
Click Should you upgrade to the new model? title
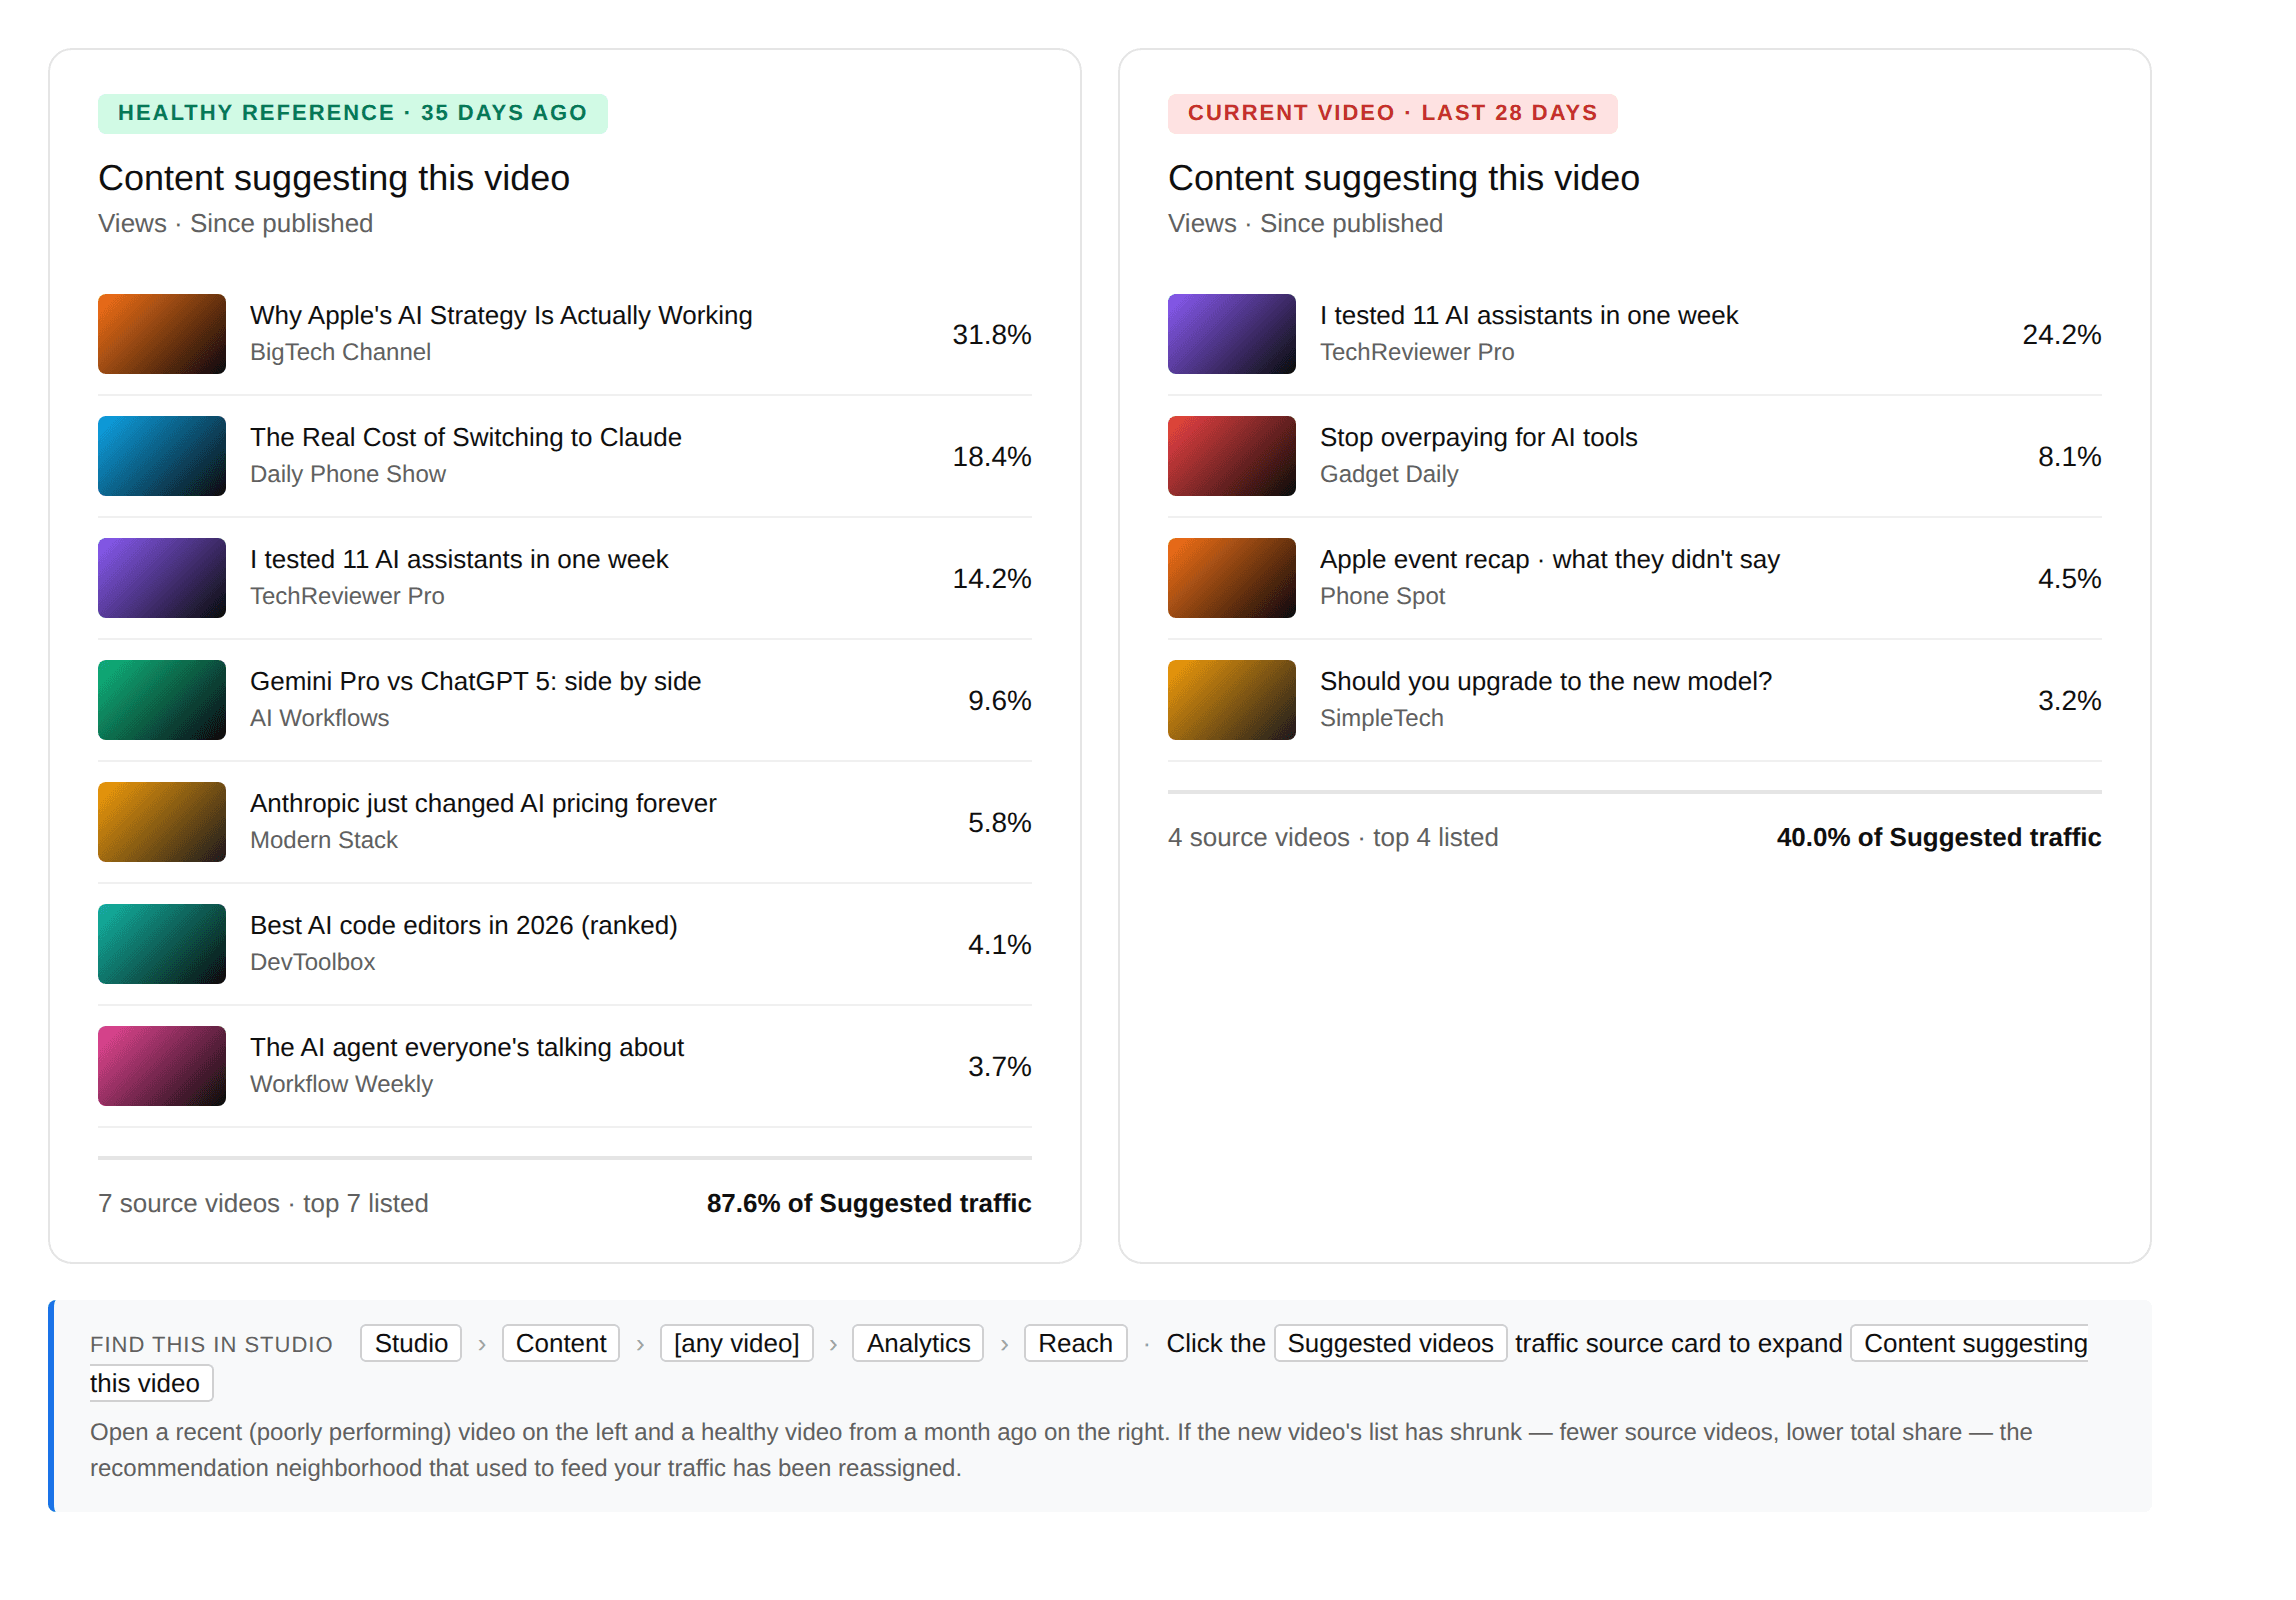(1546, 681)
